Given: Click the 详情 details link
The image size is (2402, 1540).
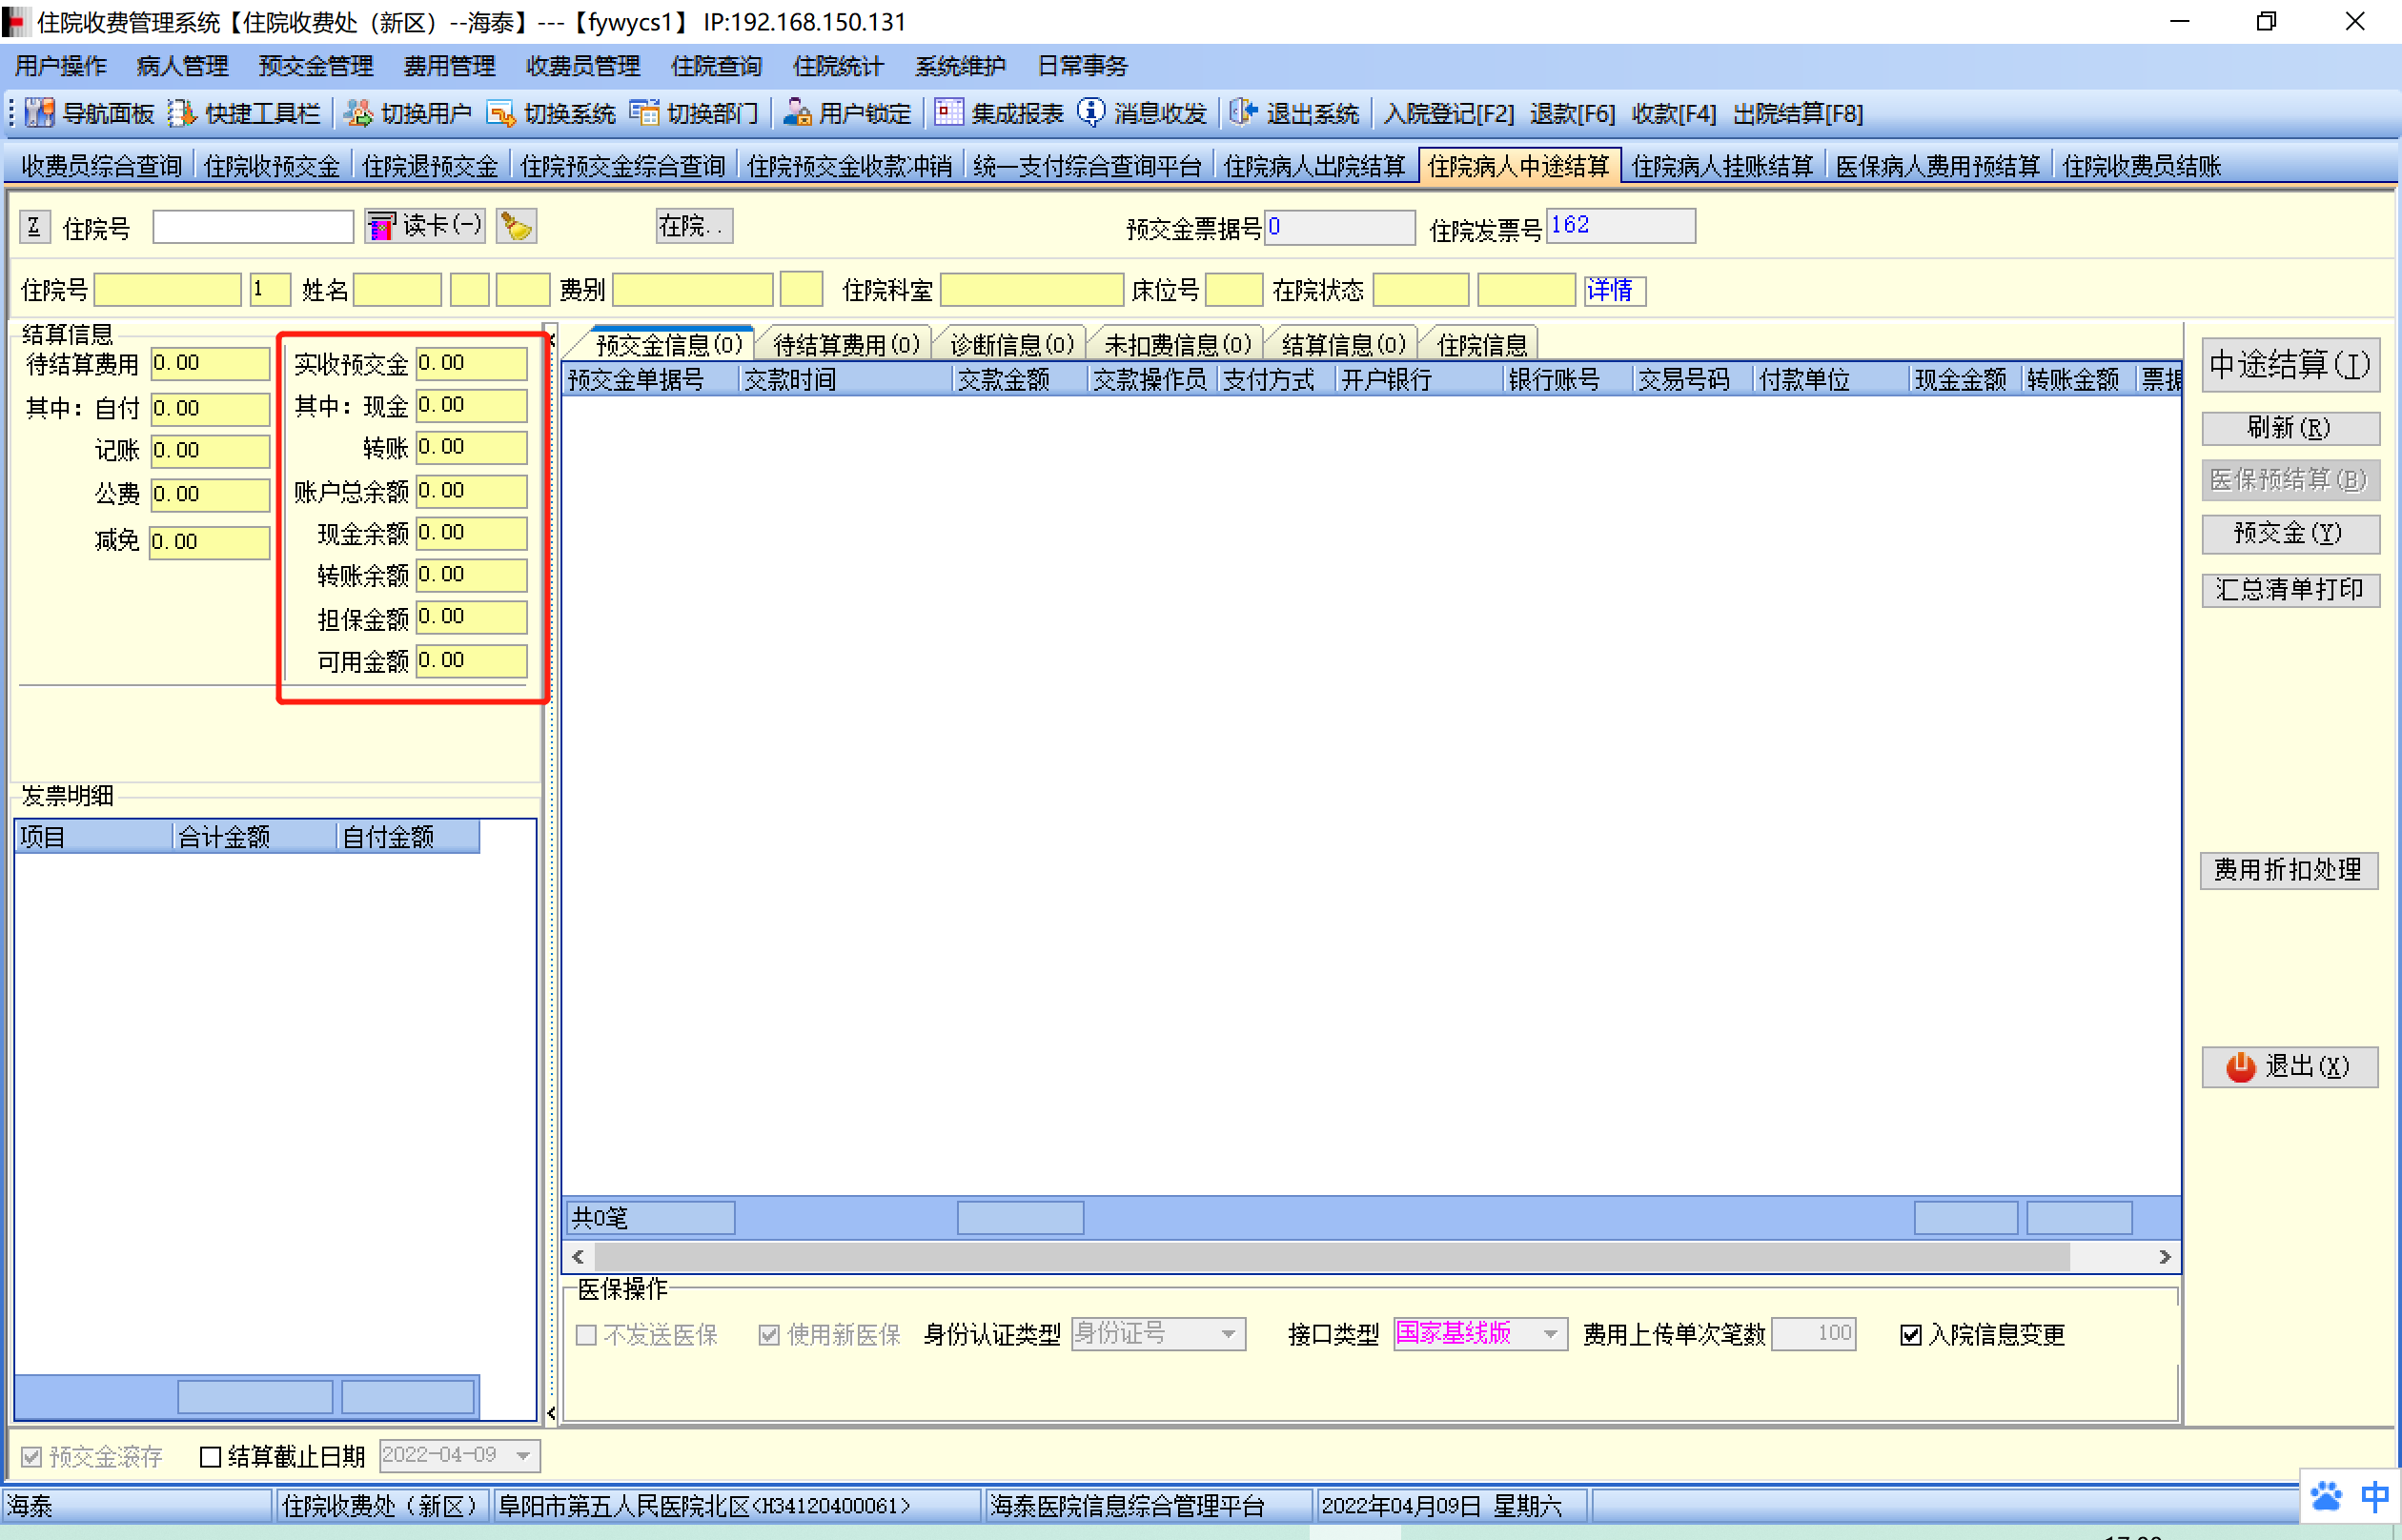Looking at the screenshot, I should click(x=1610, y=291).
